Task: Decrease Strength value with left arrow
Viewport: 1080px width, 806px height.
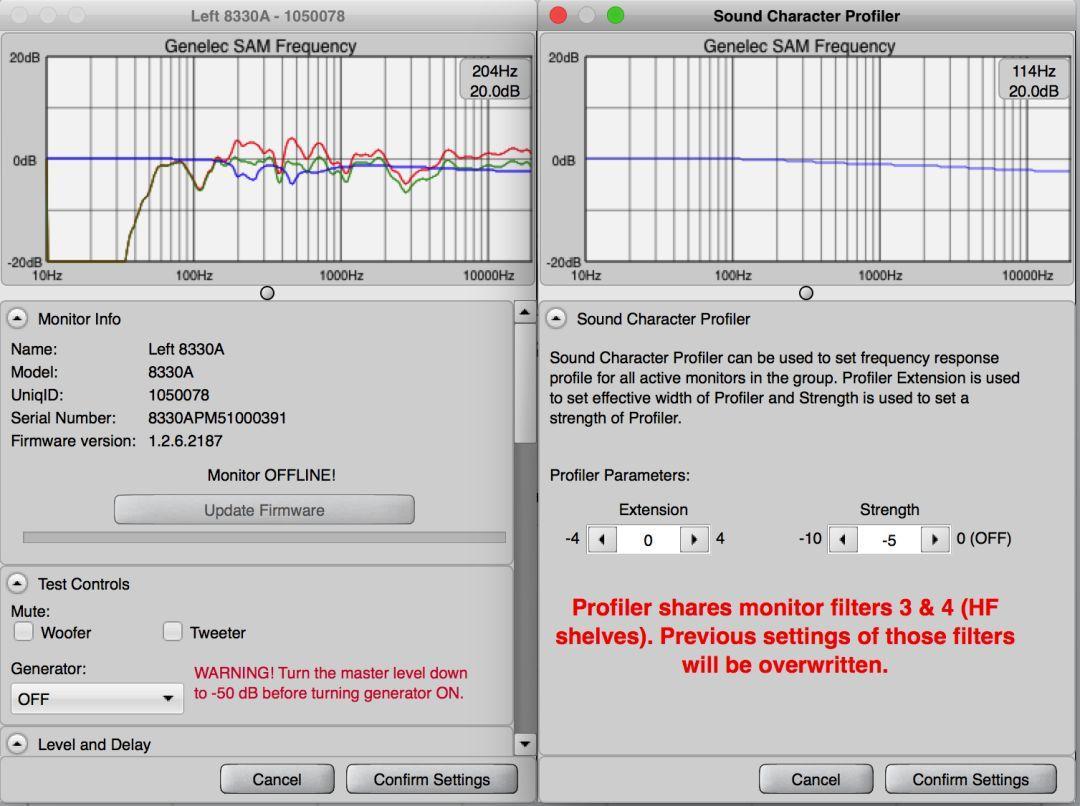Action: click(842, 540)
